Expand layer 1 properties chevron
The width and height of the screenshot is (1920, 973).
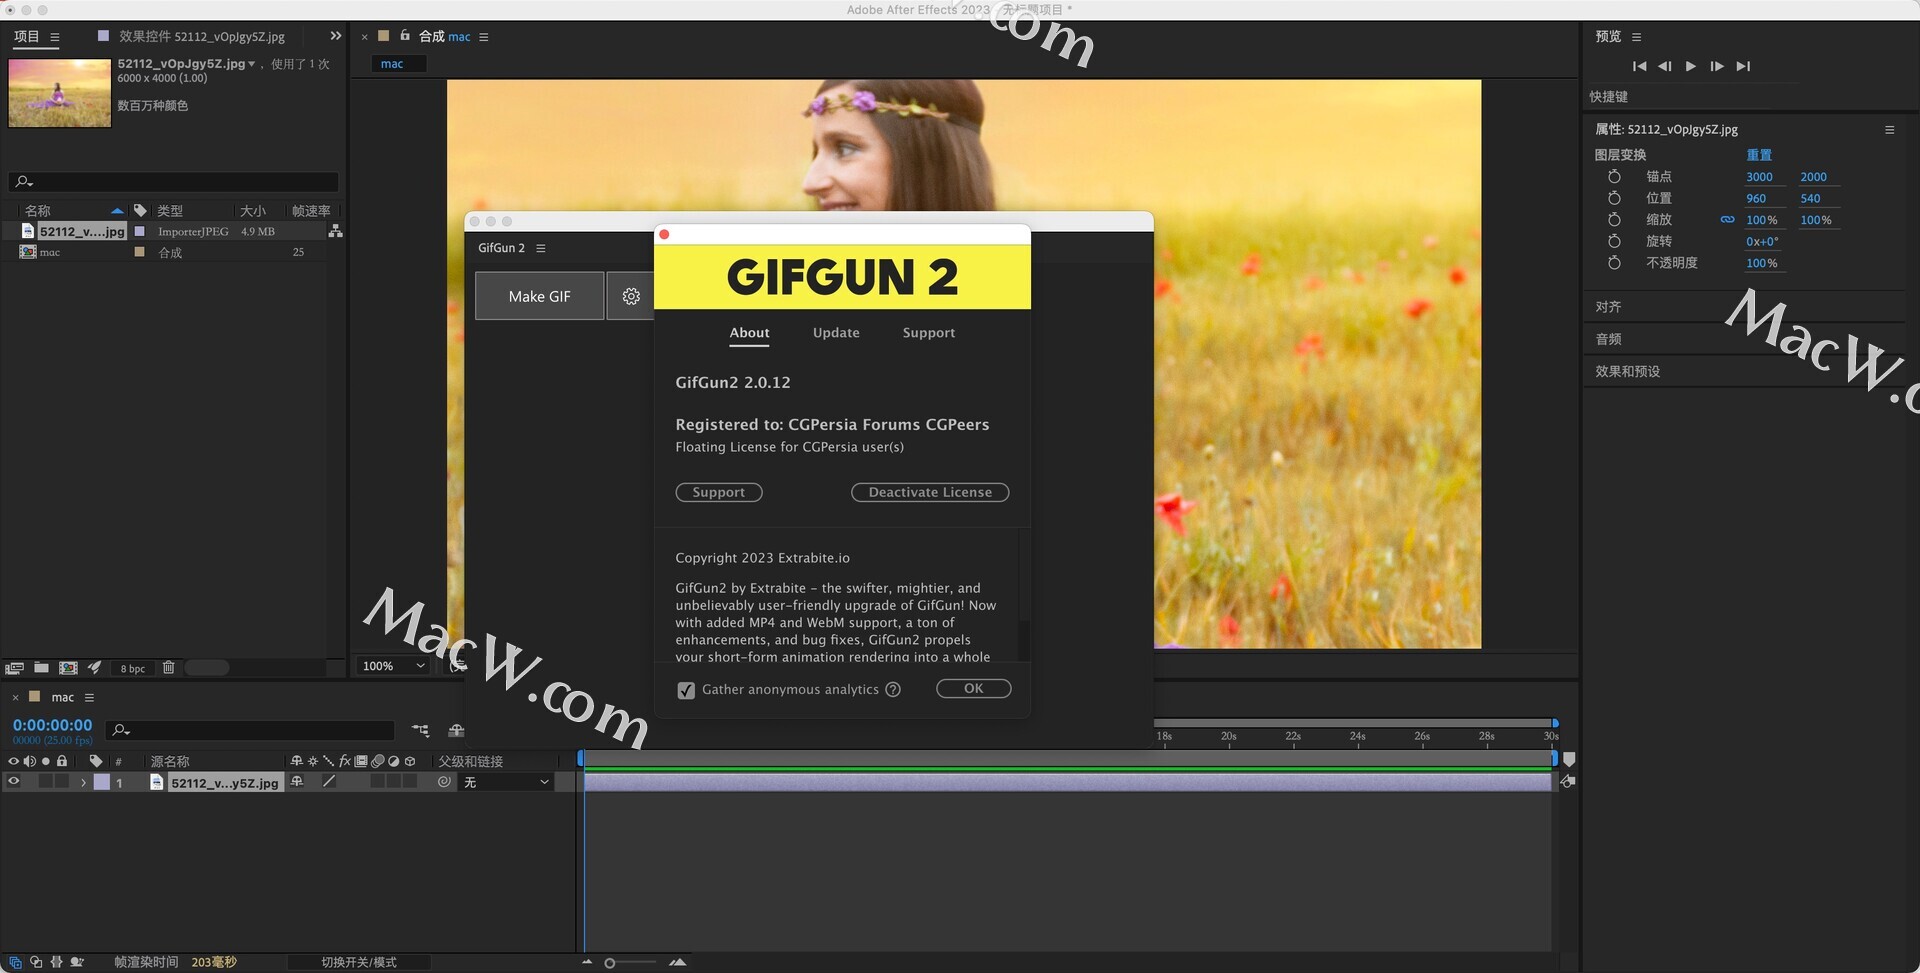tap(83, 782)
